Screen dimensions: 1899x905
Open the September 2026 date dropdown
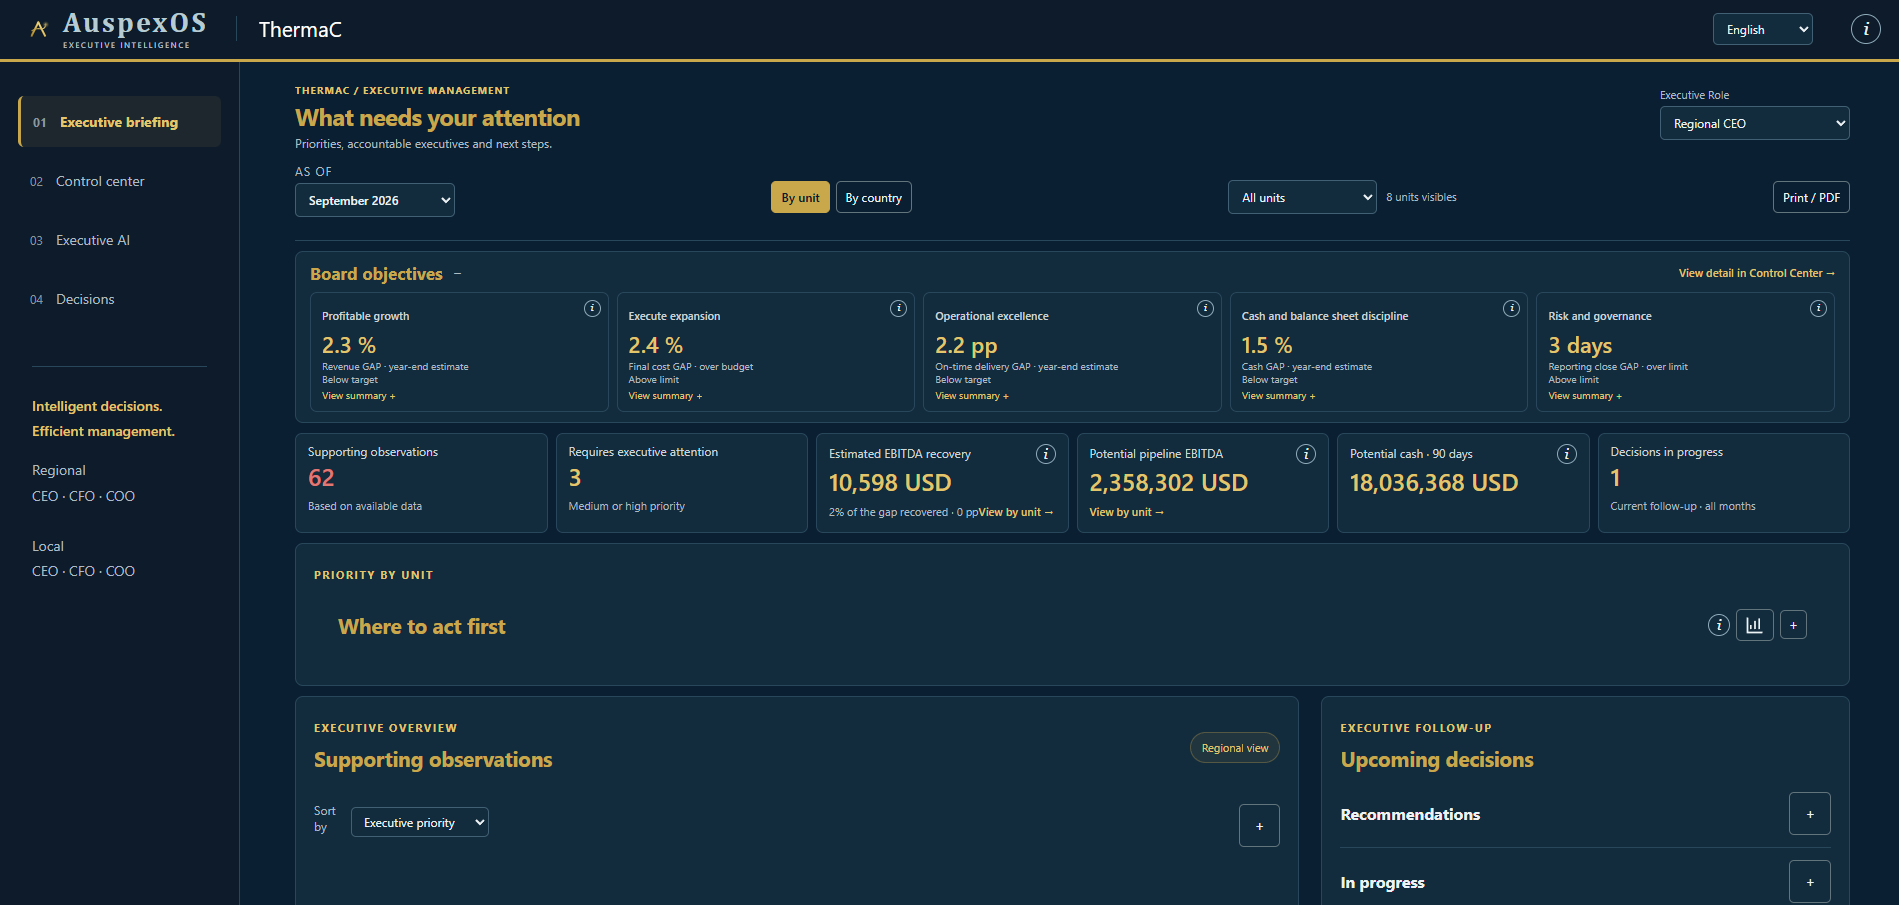click(x=374, y=200)
